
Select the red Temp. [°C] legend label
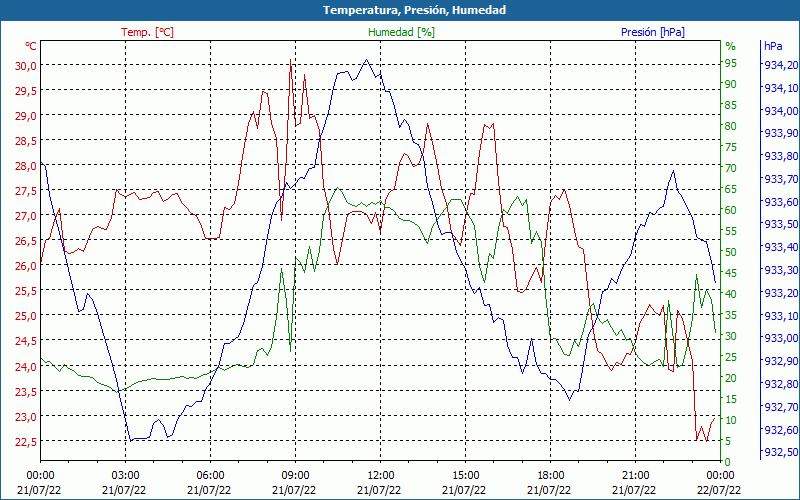pos(147,32)
